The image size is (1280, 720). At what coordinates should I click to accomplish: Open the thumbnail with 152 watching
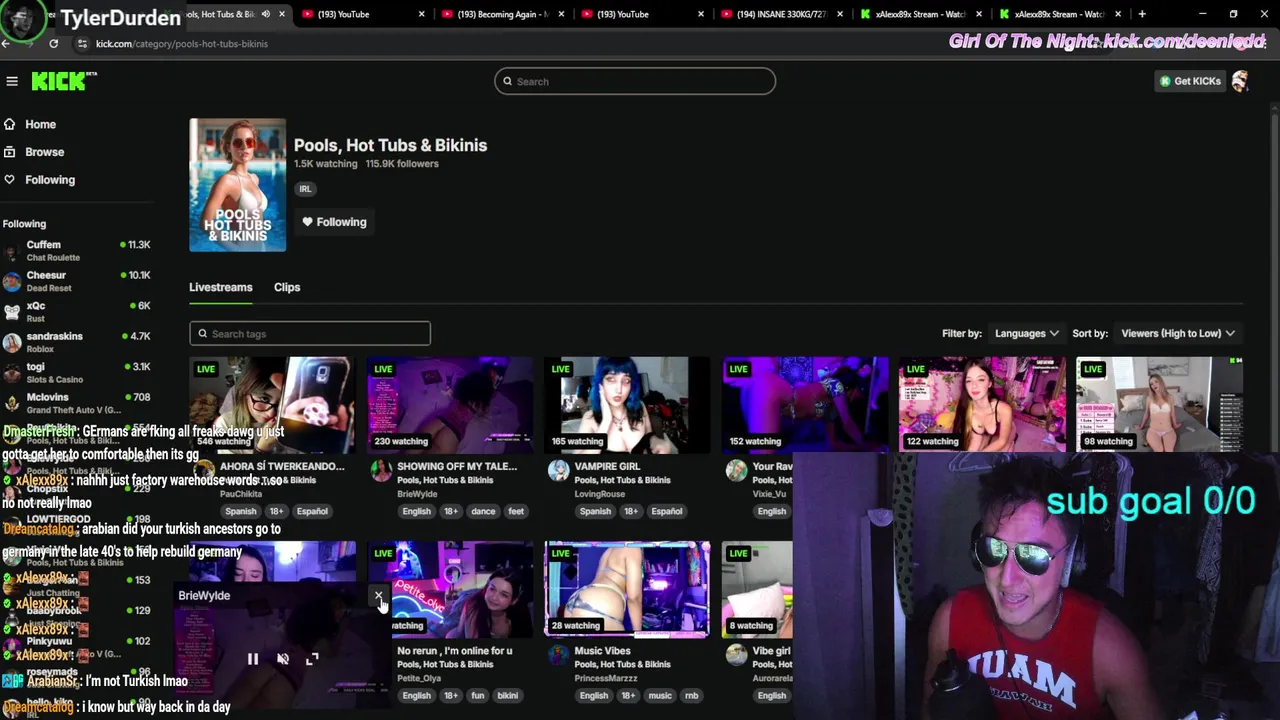click(805, 404)
